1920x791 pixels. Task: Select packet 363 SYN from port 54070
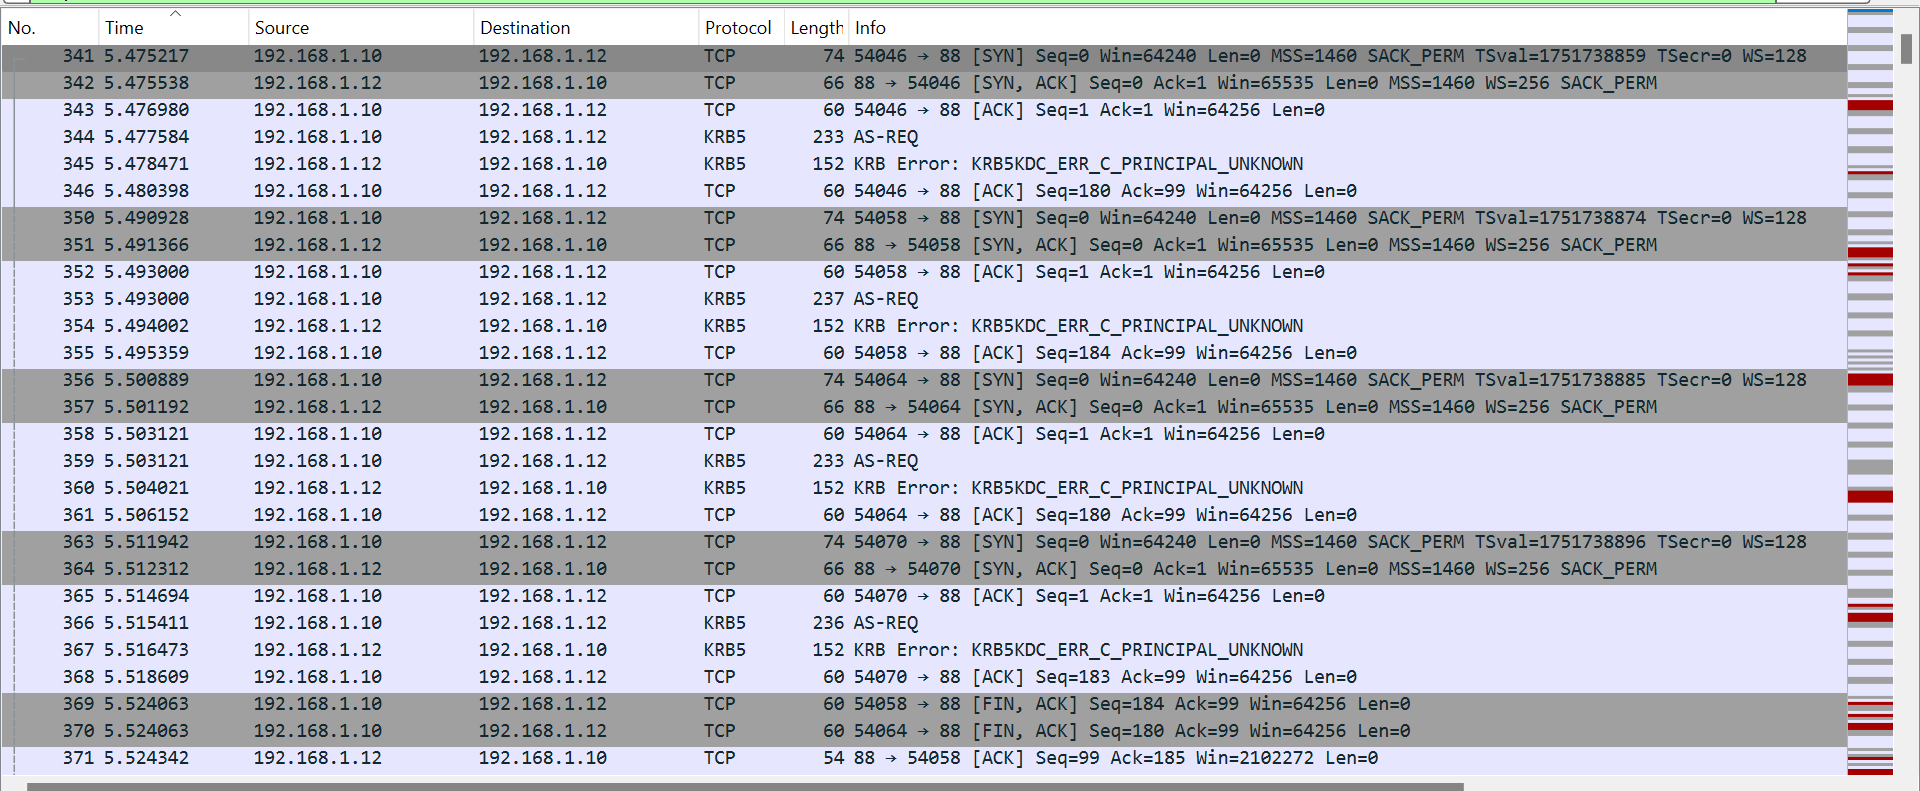pos(900,542)
